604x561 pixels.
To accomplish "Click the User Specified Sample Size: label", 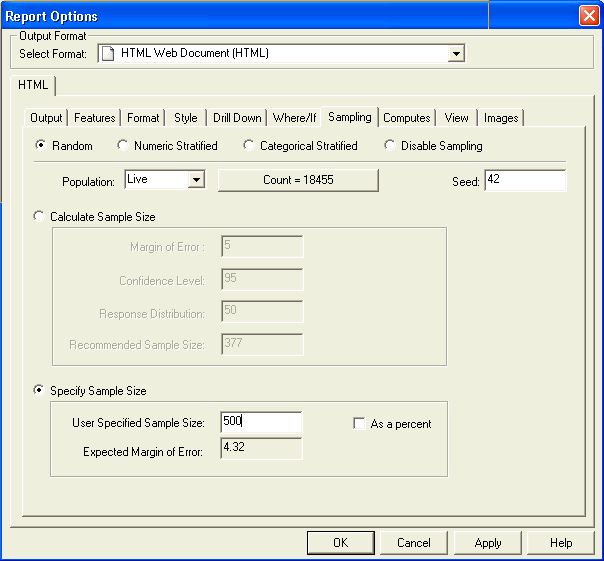I will pyautogui.click(x=138, y=423).
